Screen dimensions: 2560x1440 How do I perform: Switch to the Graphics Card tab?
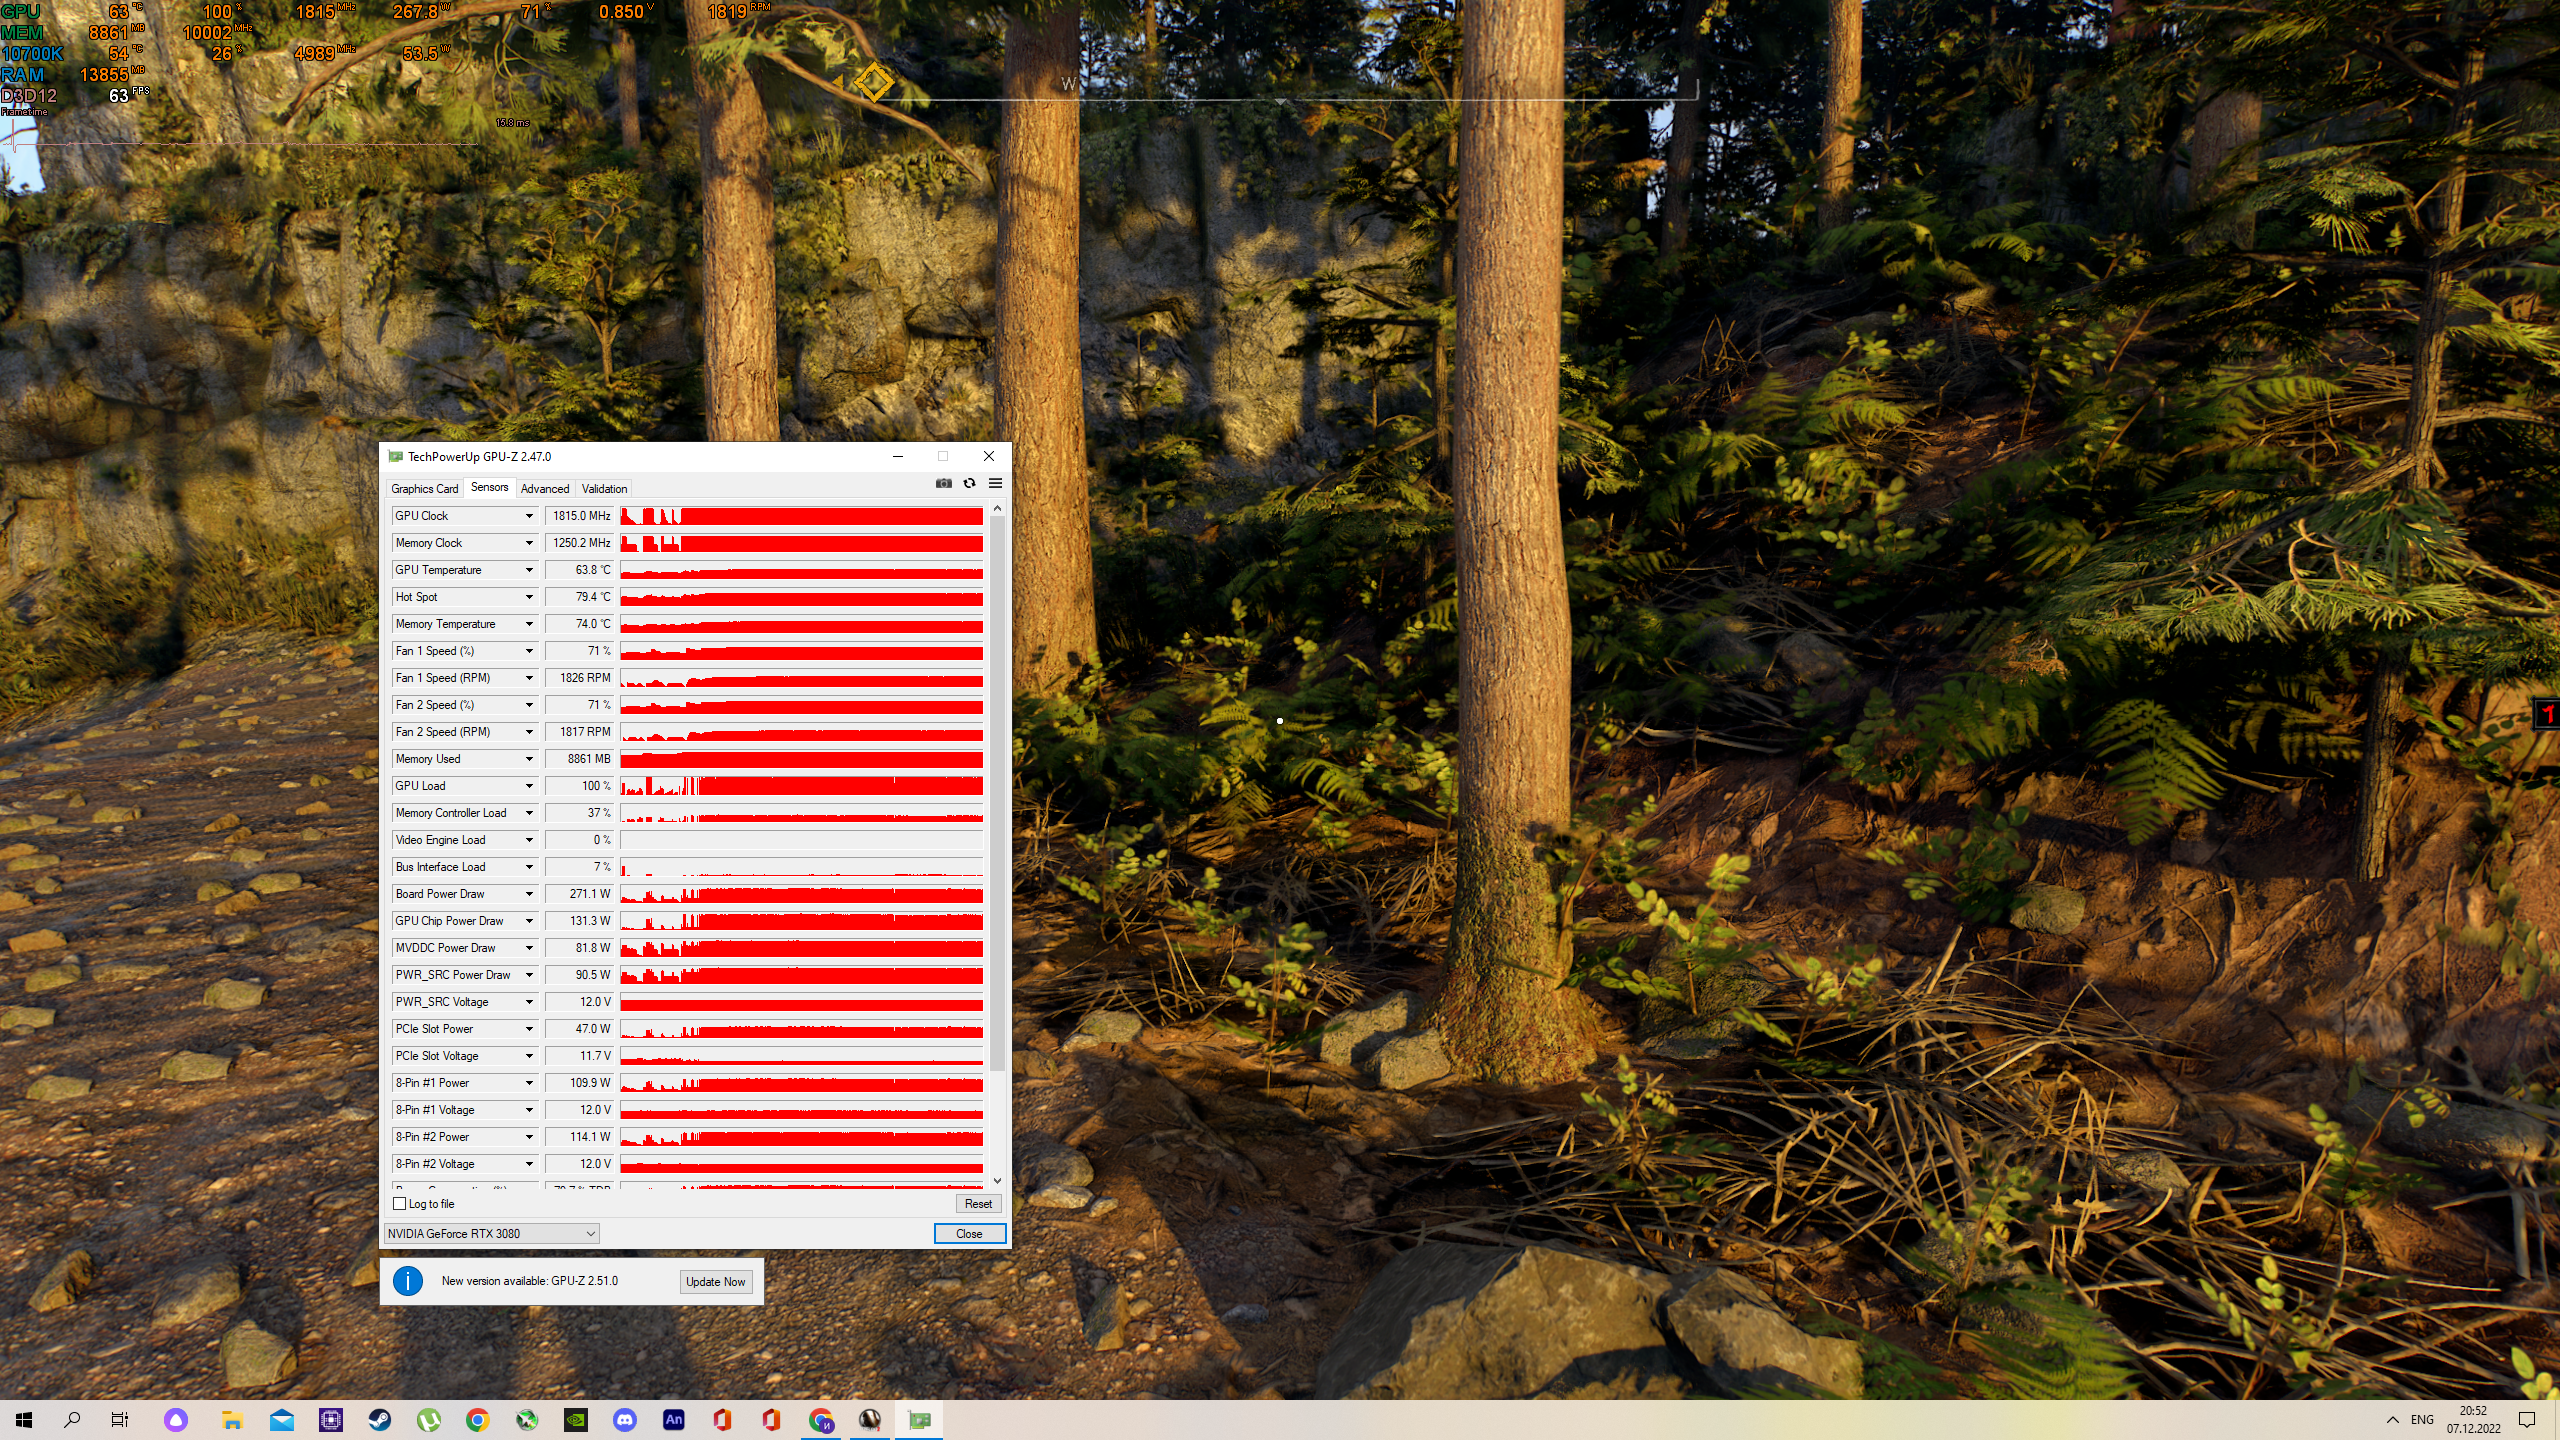click(424, 489)
